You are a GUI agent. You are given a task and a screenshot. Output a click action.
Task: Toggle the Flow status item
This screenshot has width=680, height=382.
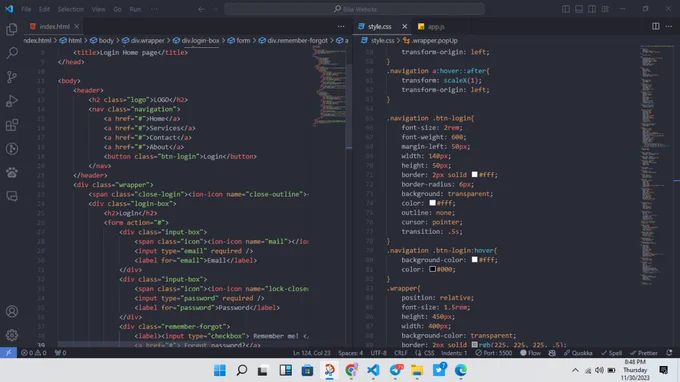(530, 353)
